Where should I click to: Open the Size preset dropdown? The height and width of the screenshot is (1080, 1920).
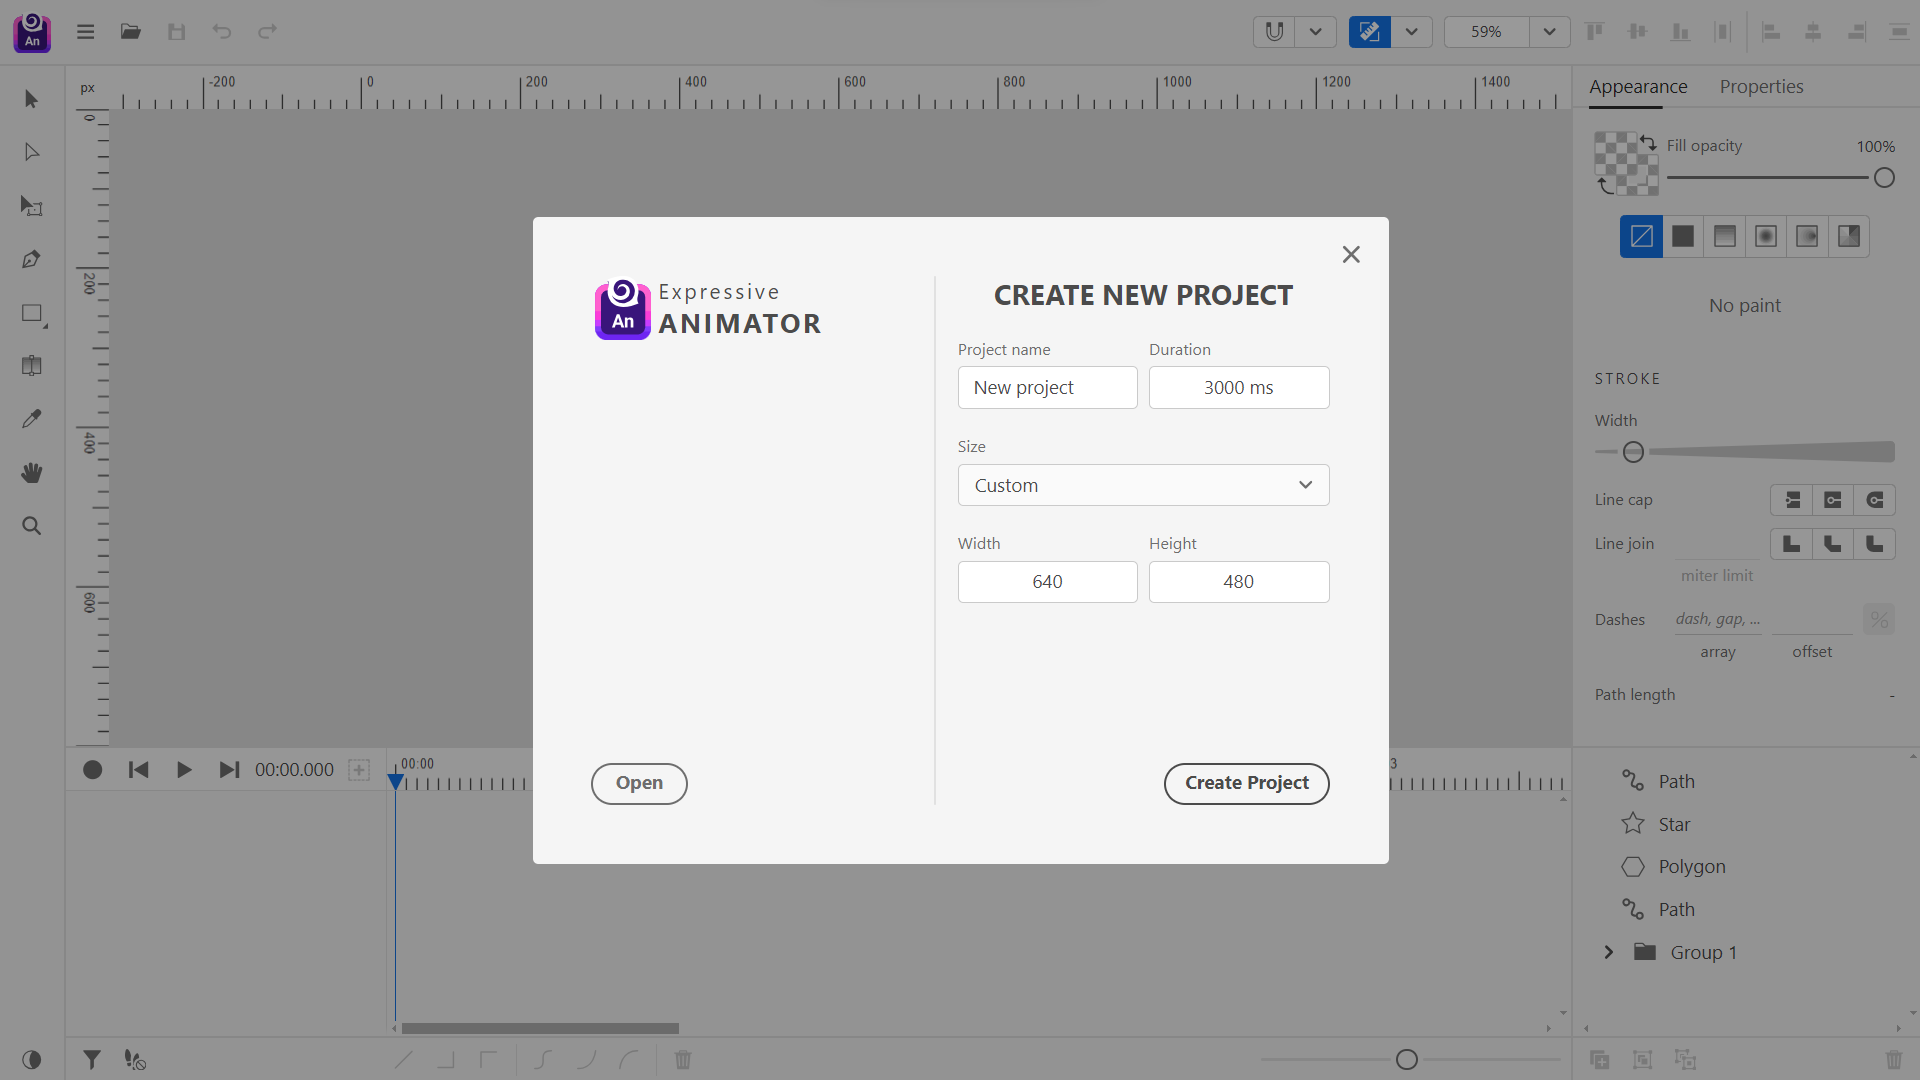pos(1143,485)
